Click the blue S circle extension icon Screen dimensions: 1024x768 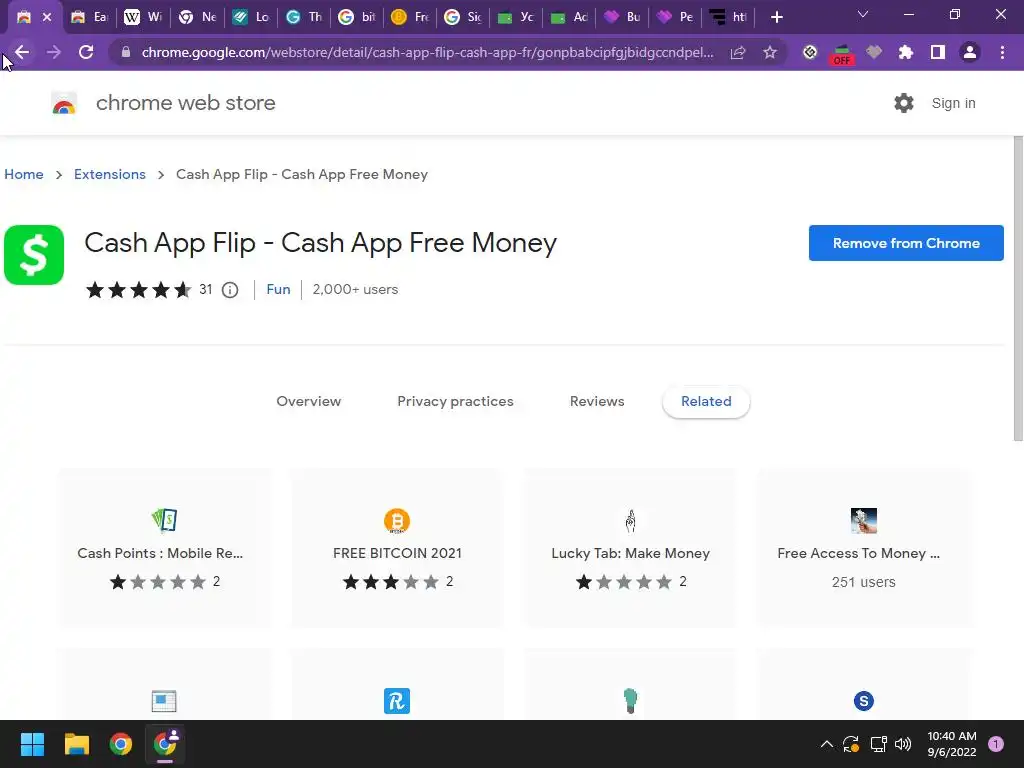pos(863,701)
